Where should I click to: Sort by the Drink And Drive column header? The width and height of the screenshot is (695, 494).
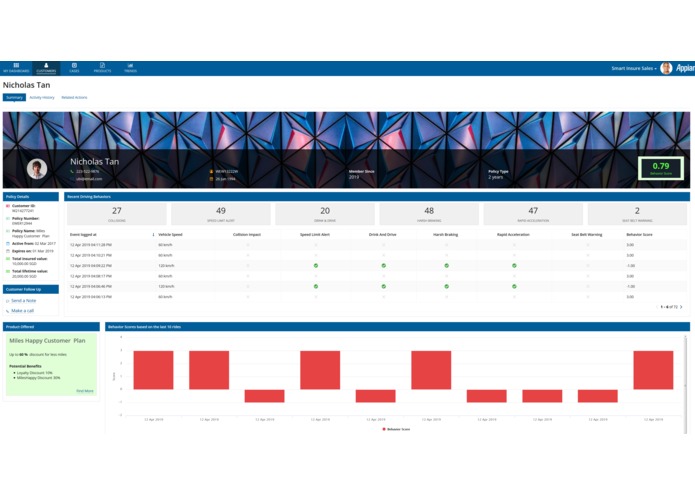coord(383,235)
